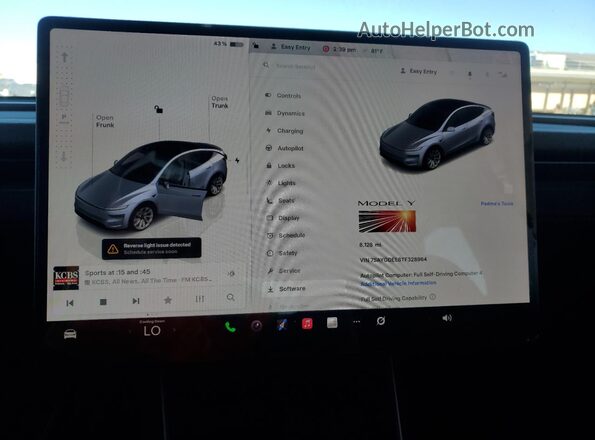Search media with magnifier icon in player
Image resolution: width=595 pixels, height=440 pixels.
(x=230, y=297)
